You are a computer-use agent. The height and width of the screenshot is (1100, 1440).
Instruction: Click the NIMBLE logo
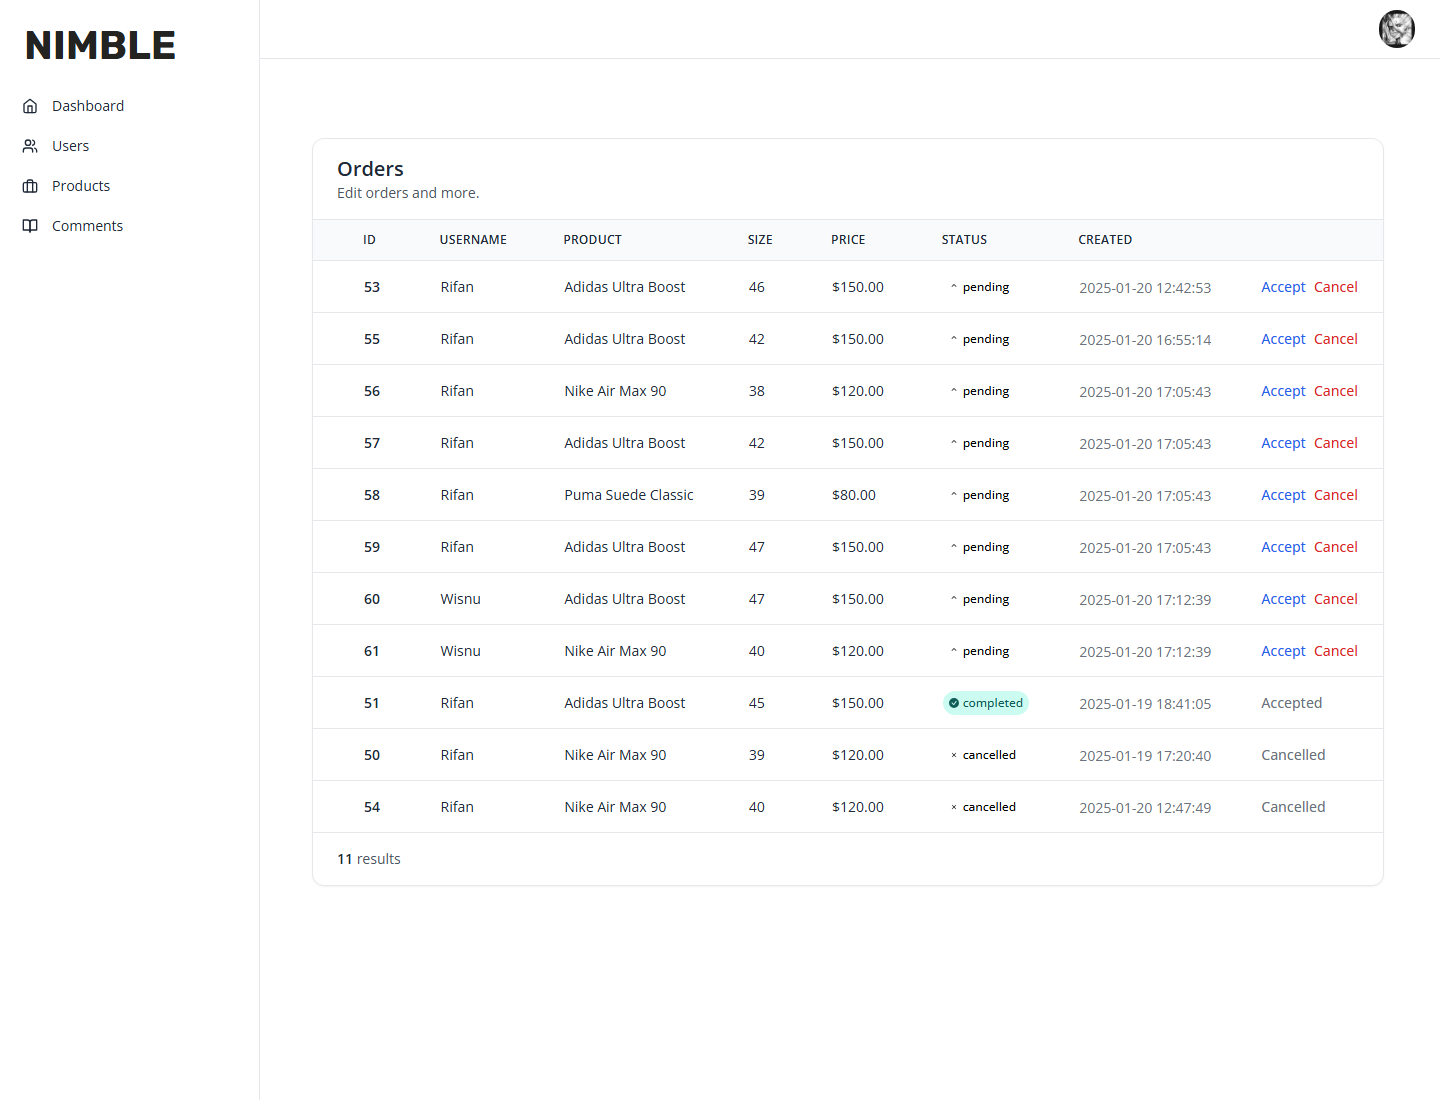100,45
